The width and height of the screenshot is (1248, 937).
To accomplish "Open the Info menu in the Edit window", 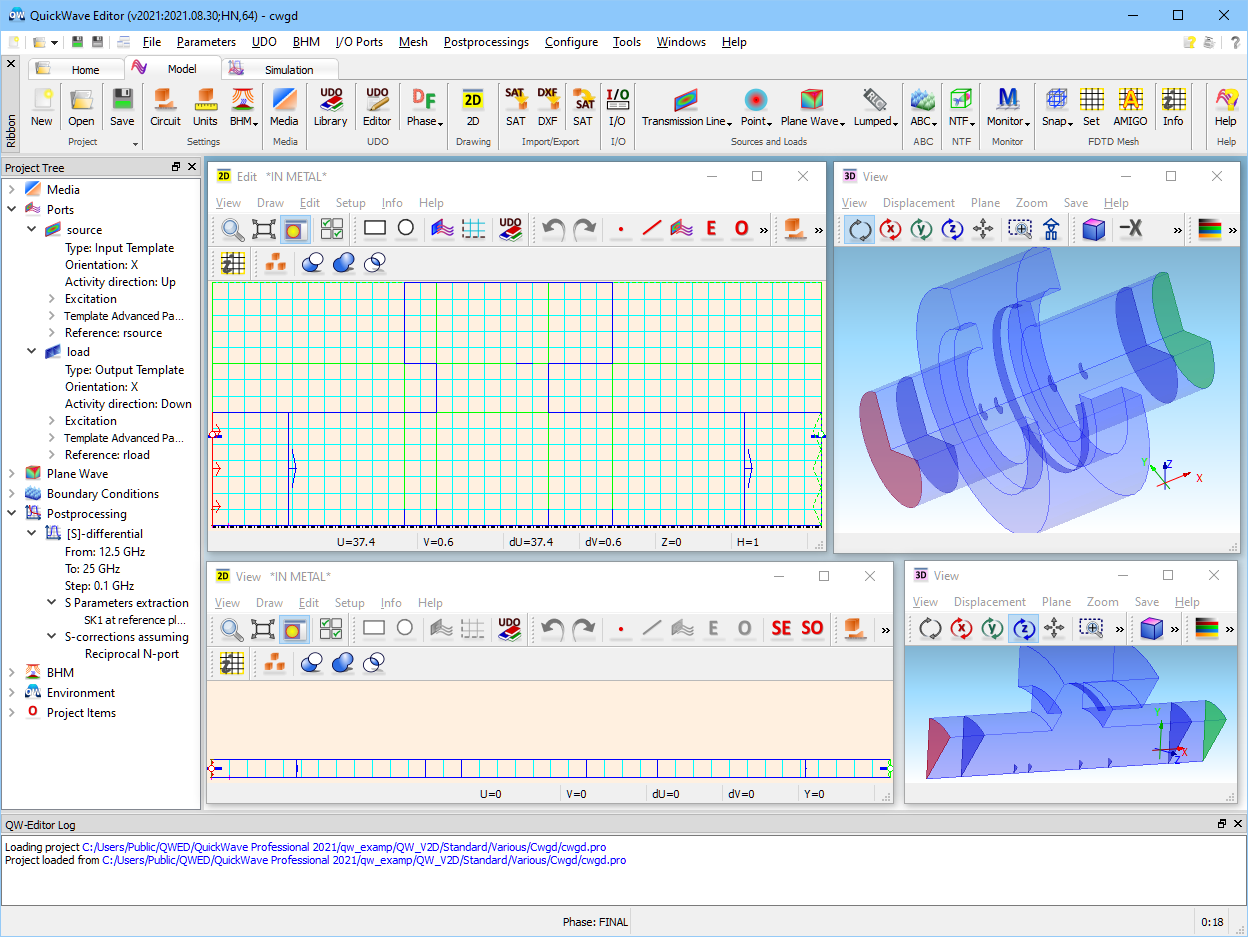I will coord(392,203).
